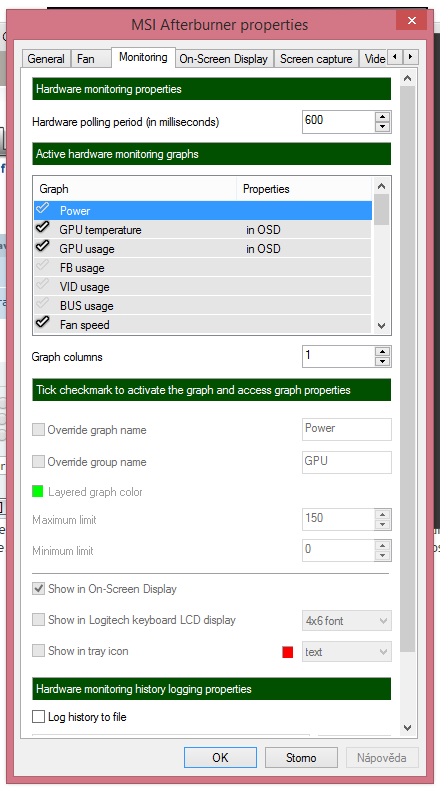The image size is (448, 791).
Task: Open the On-Screen Display tab
Action: click(223, 59)
